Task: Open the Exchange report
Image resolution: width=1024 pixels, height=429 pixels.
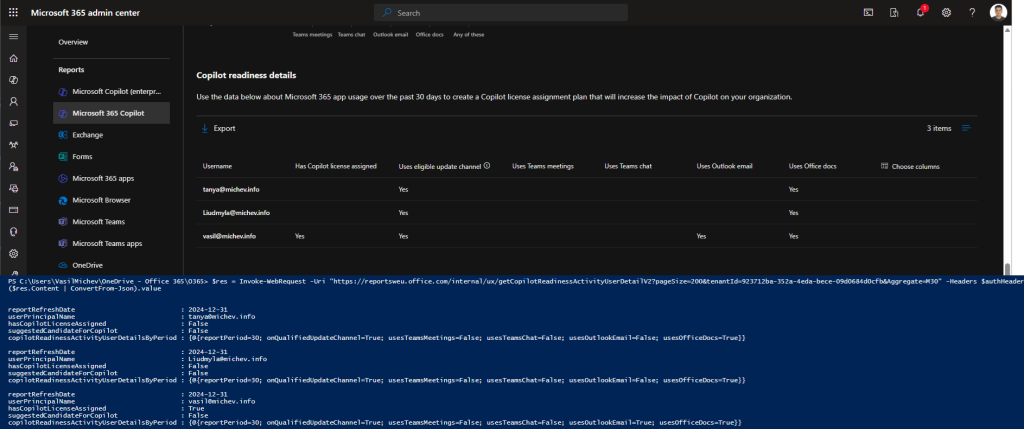Action: [88, 135]
